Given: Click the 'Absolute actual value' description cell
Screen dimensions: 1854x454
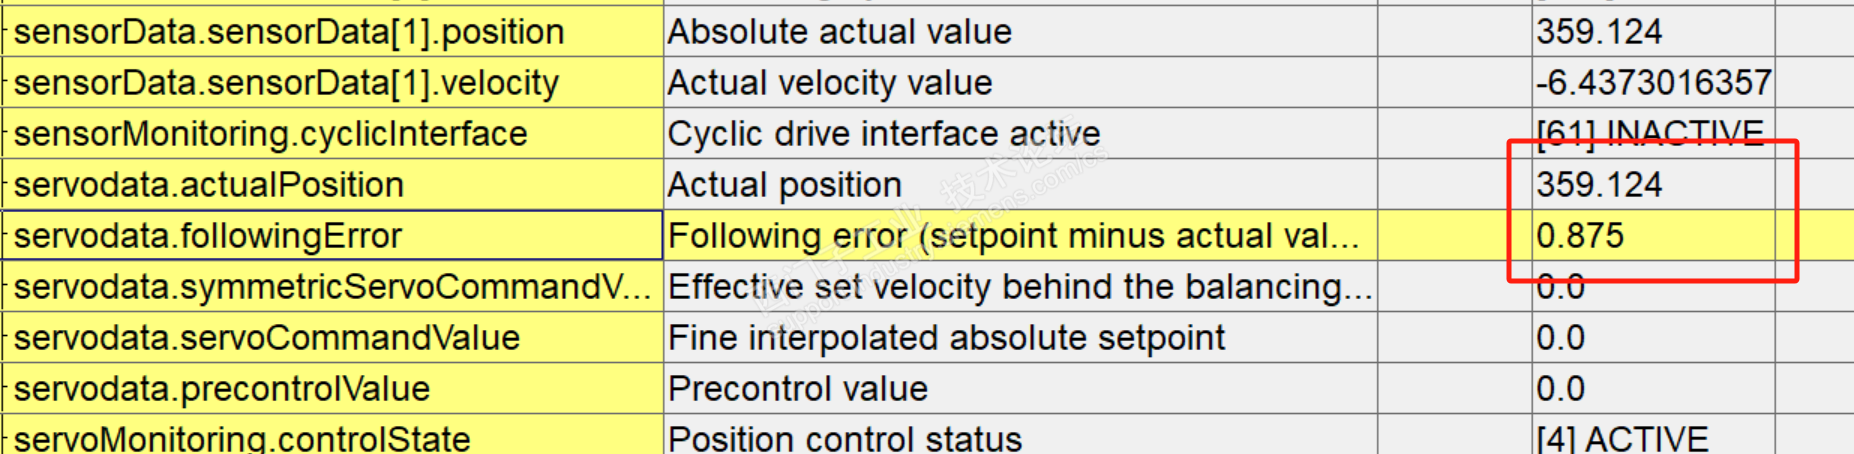Looking at the screenshot, I should click(x=840, y=32).
